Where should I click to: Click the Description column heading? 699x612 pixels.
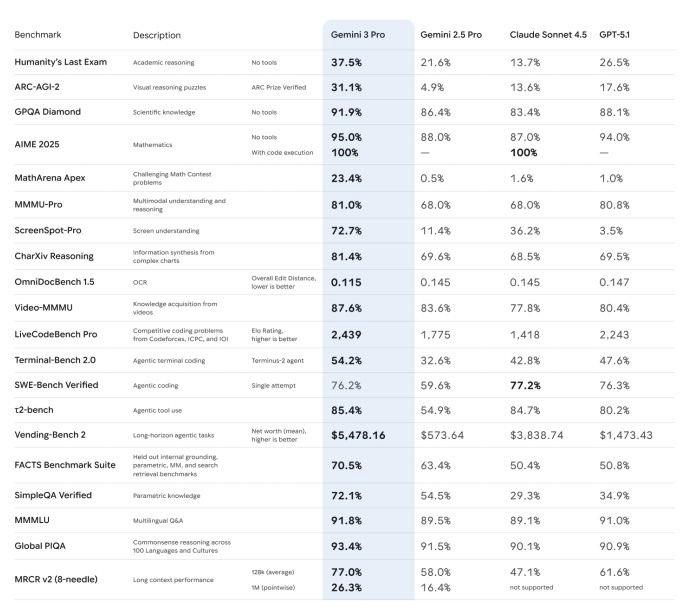tap(157, 35)
